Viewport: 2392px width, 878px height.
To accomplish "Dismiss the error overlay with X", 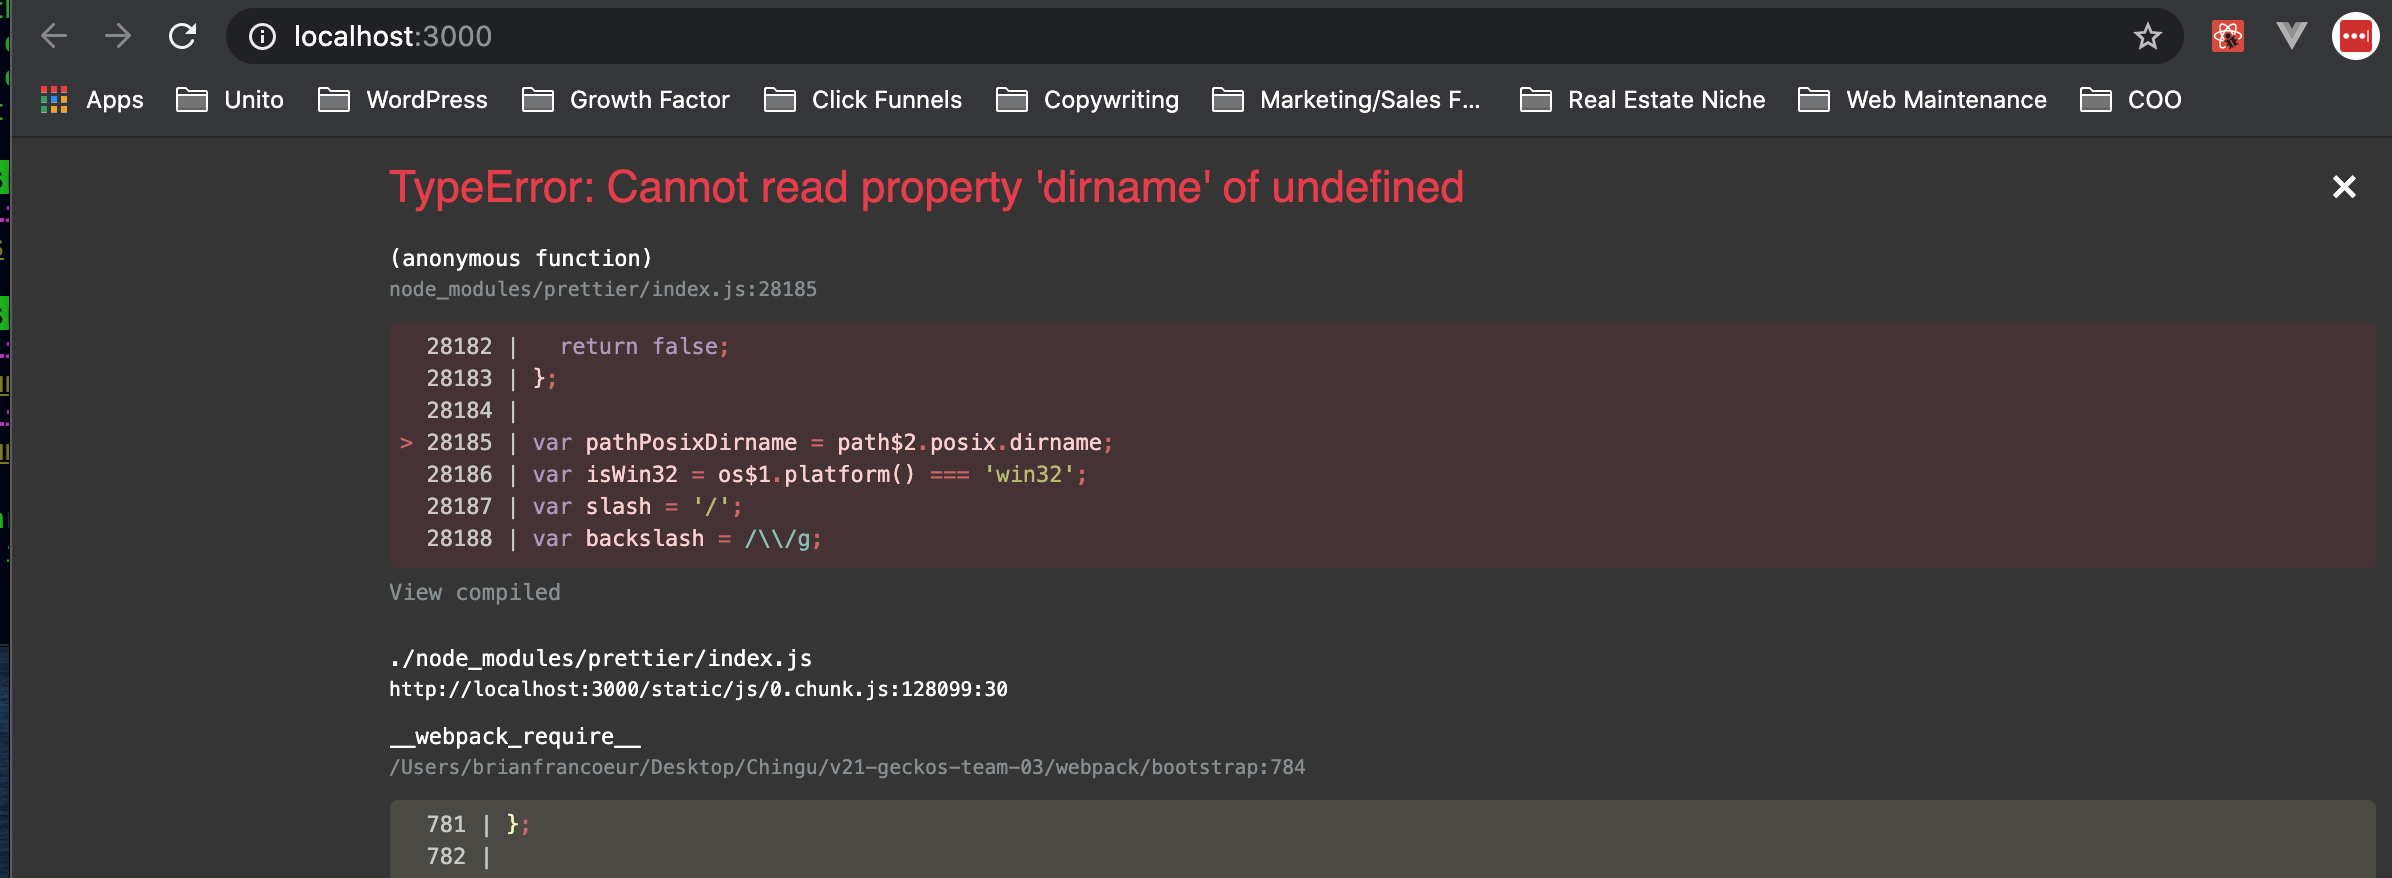I will [2344, 187].
